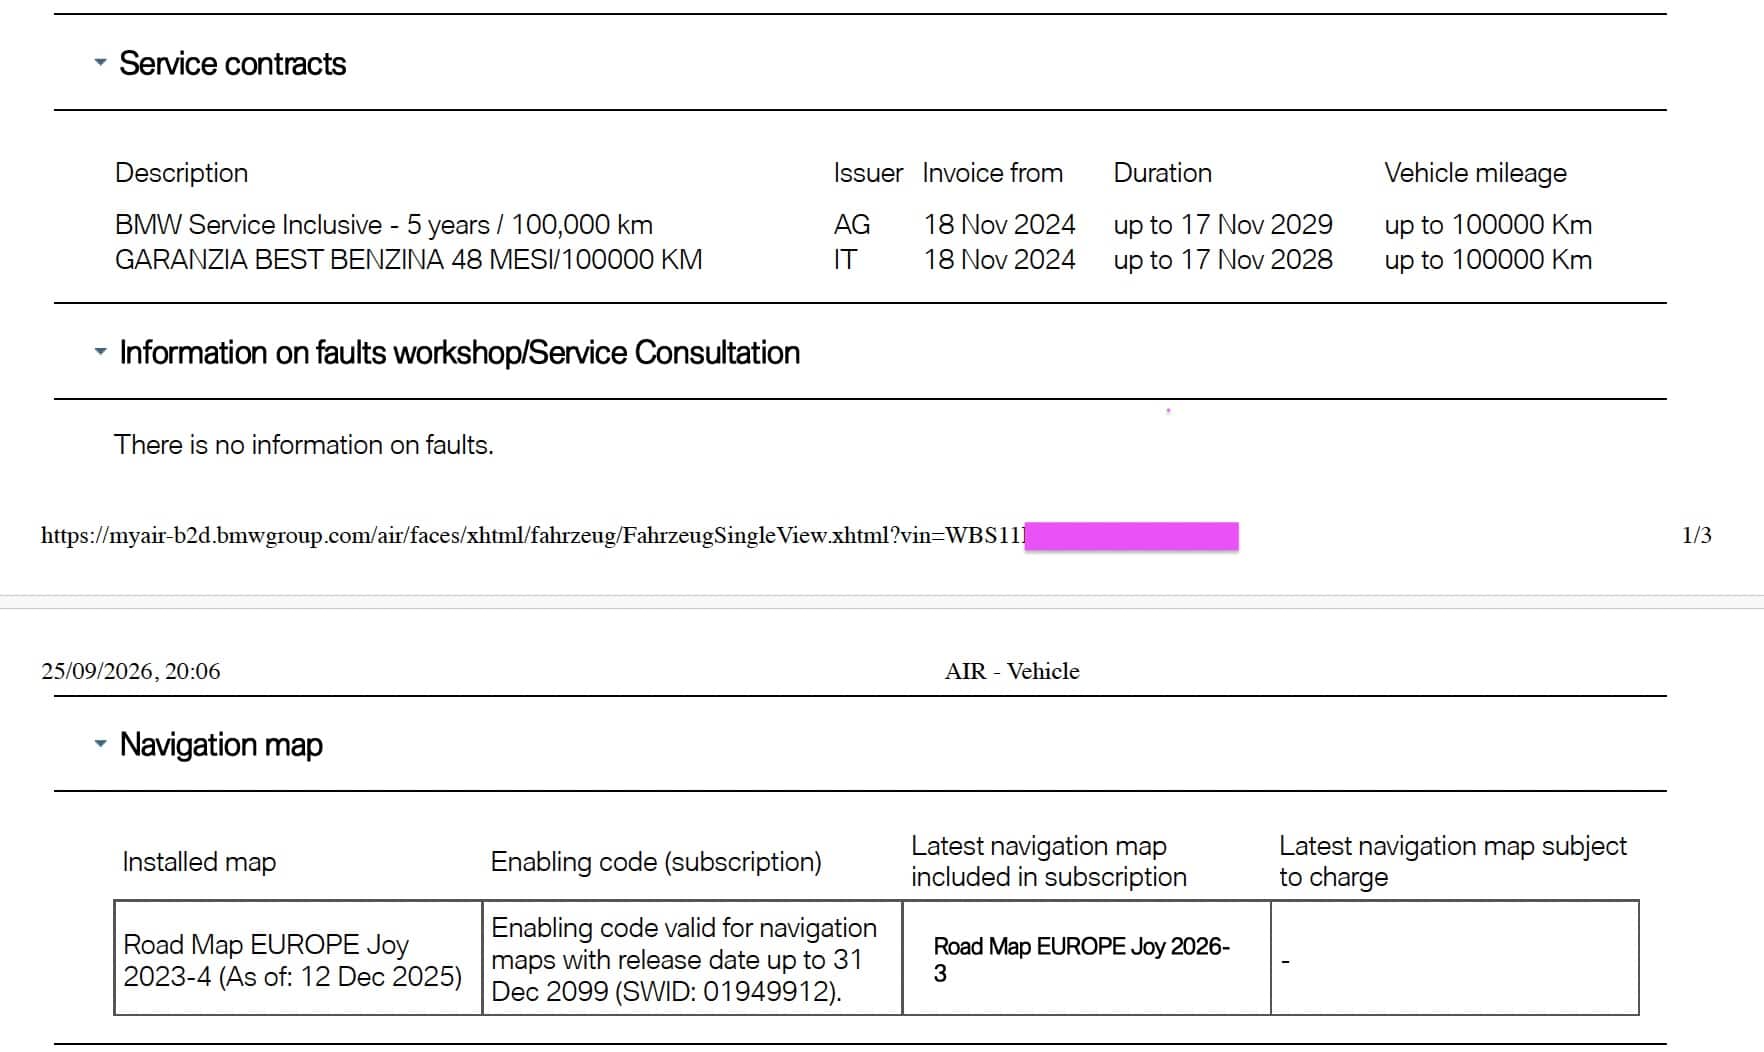Click the 'Road Map EUROPE Joy 2023-4' cell
Image resolution: width=1764 pixels, height=1052 pixels.
pyautogui.click(x=298, y=959)
